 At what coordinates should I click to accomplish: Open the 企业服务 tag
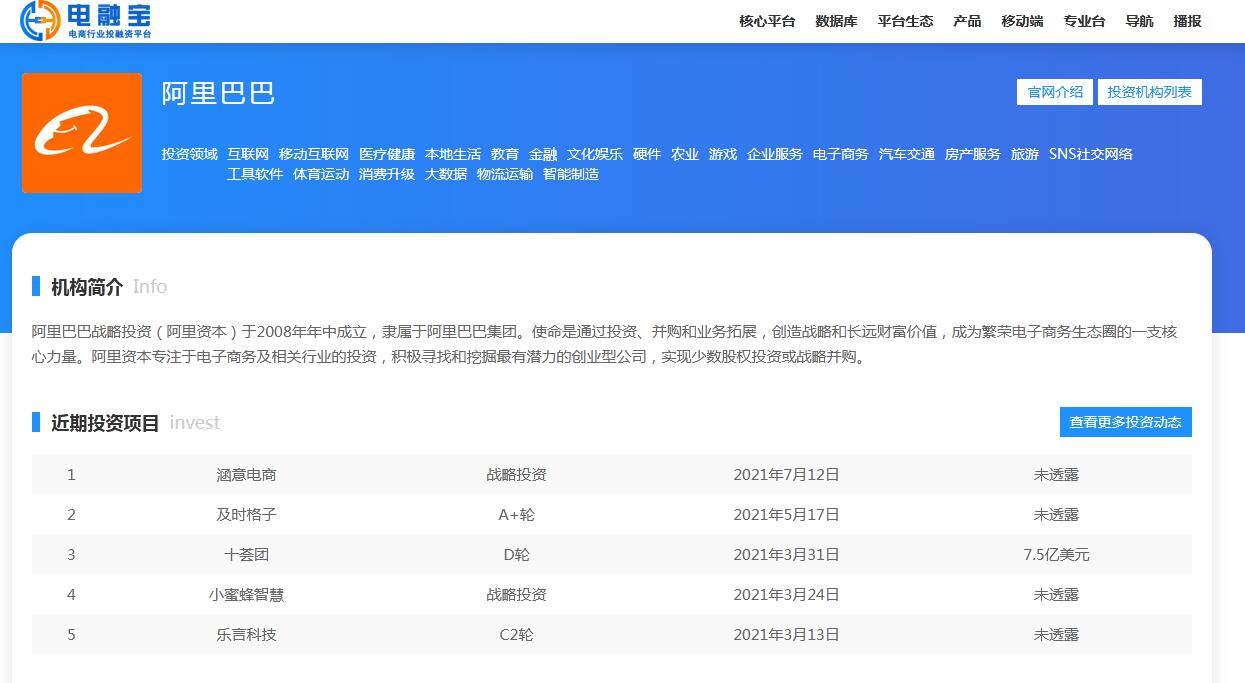[x=775, y=154]
